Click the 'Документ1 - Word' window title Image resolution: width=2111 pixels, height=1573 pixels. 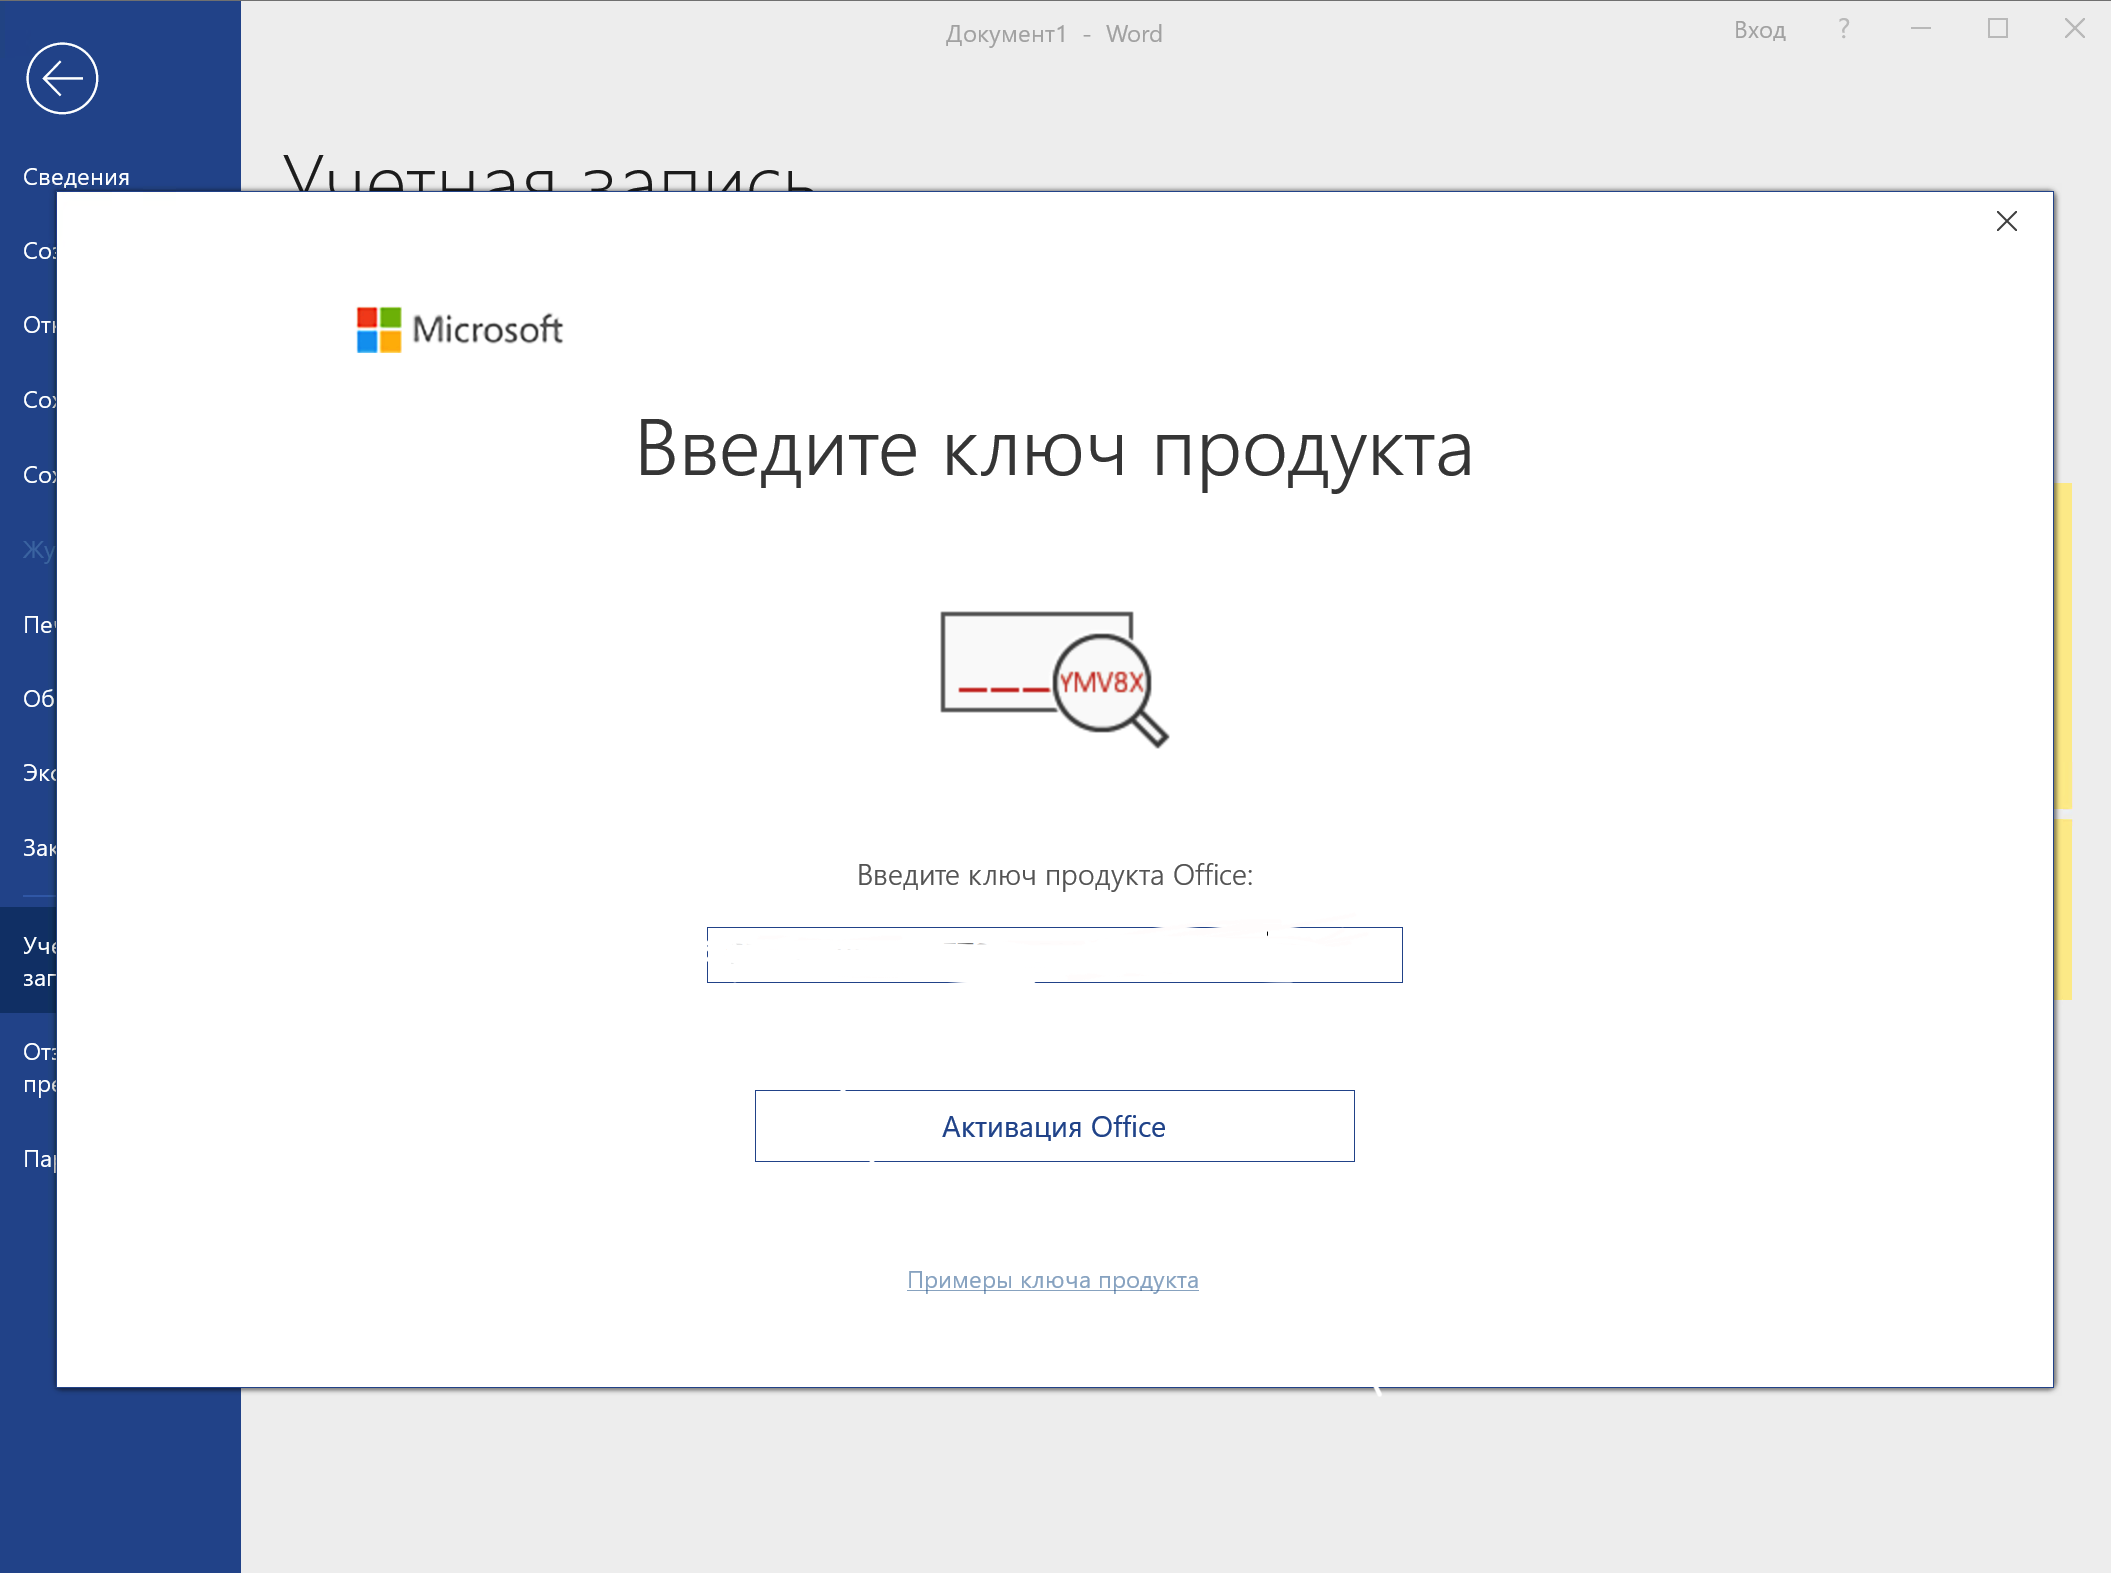tap(1054, 34)
